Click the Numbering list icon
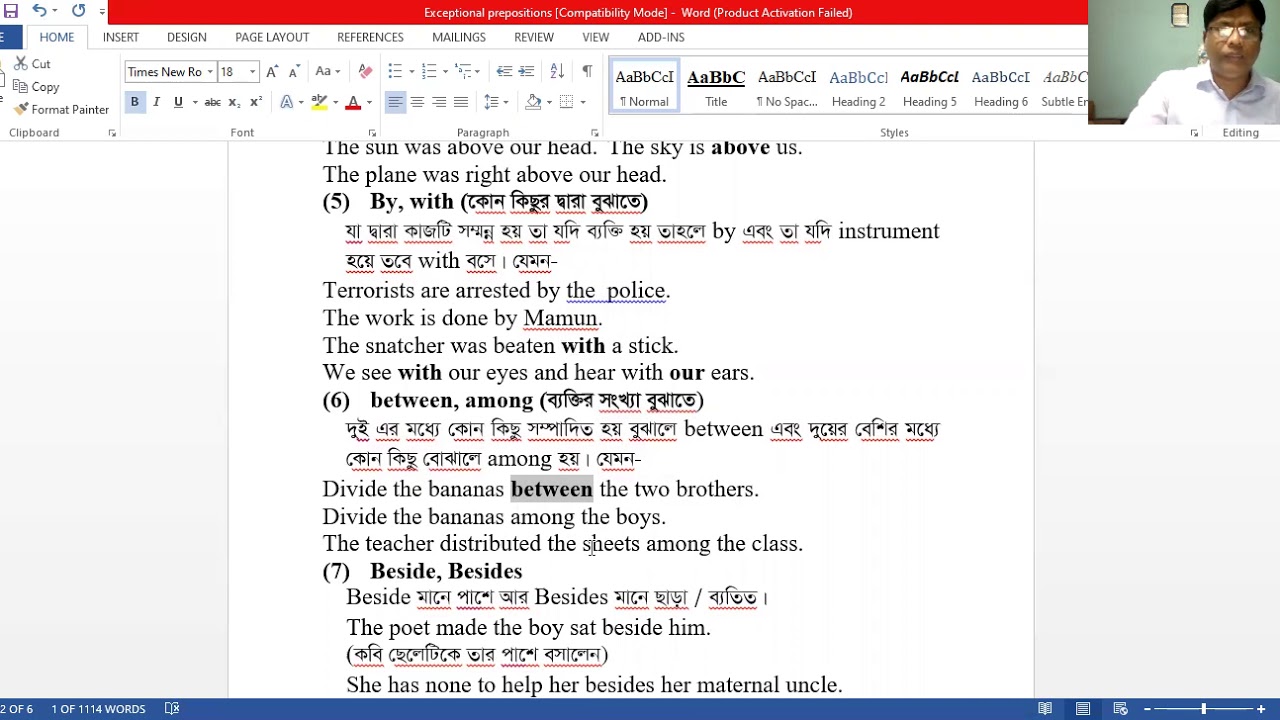Viewport: 1280px width, 720px height. pyautogui.click(x=429, y=72)
